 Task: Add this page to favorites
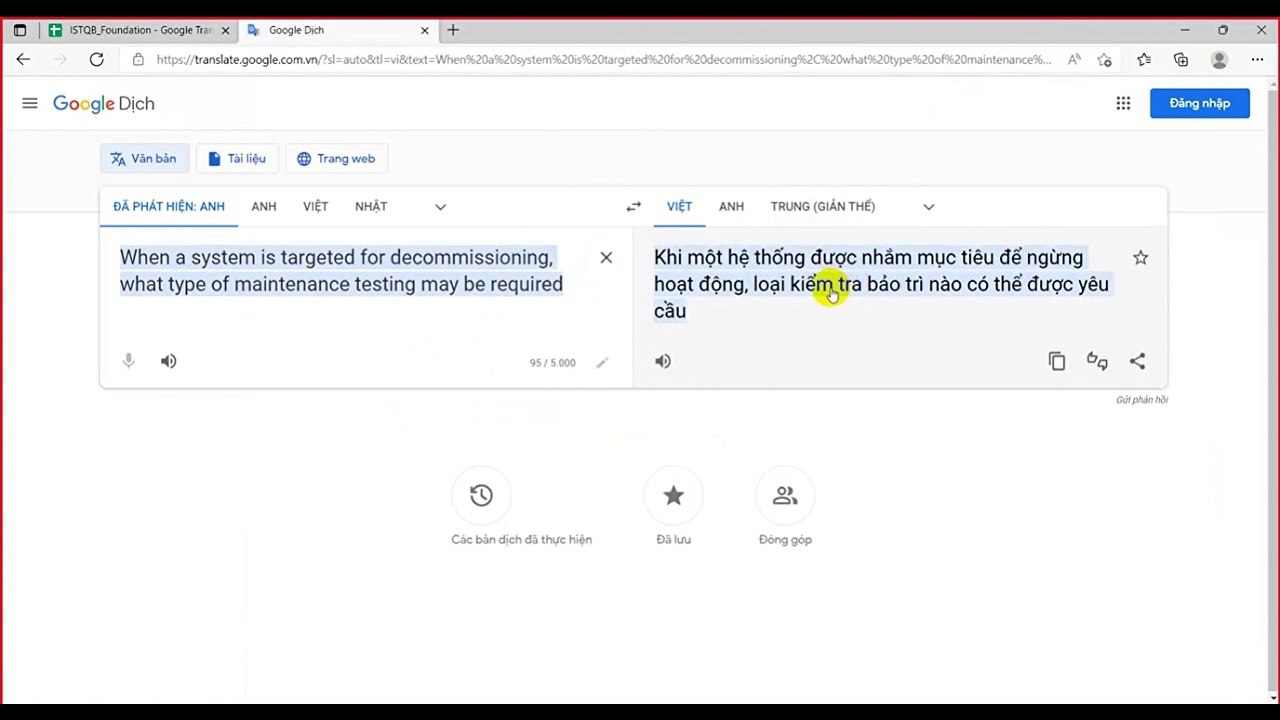pos(1104,60)
